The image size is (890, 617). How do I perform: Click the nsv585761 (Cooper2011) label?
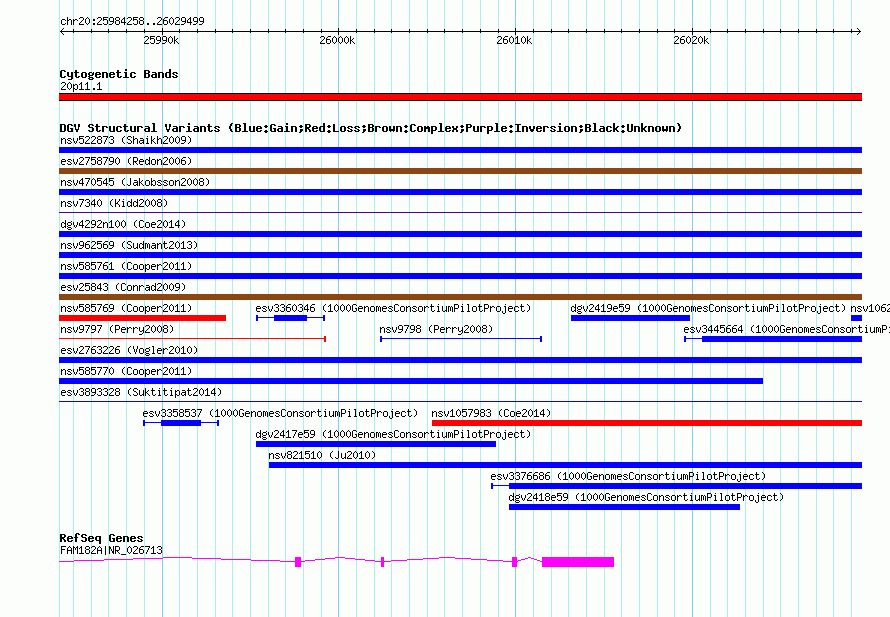126,266
